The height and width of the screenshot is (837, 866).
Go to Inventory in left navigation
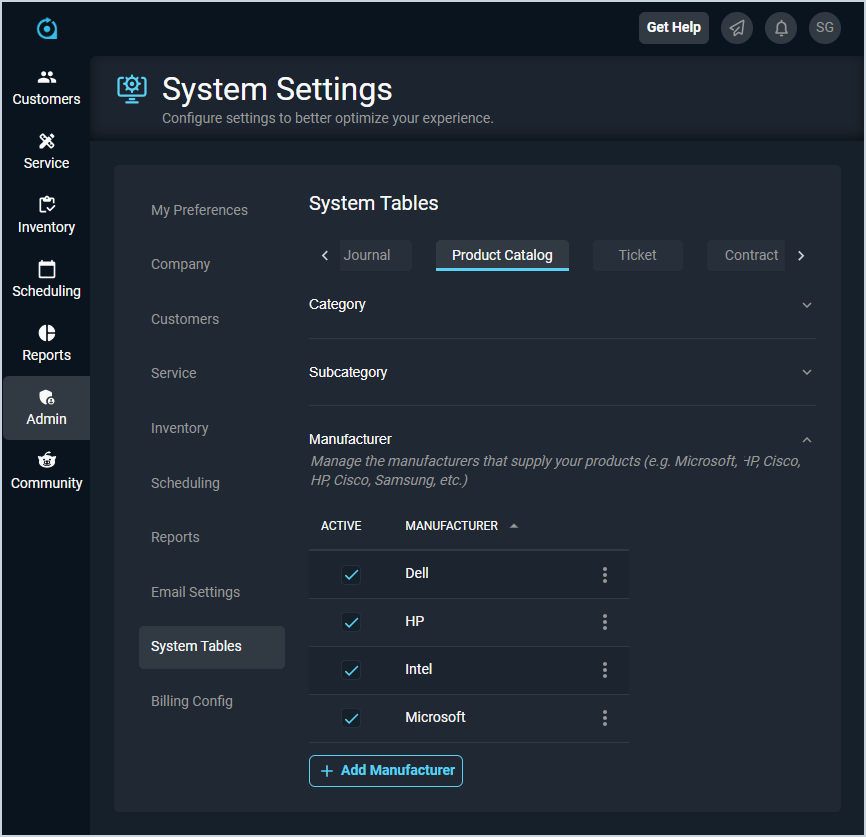46,215
